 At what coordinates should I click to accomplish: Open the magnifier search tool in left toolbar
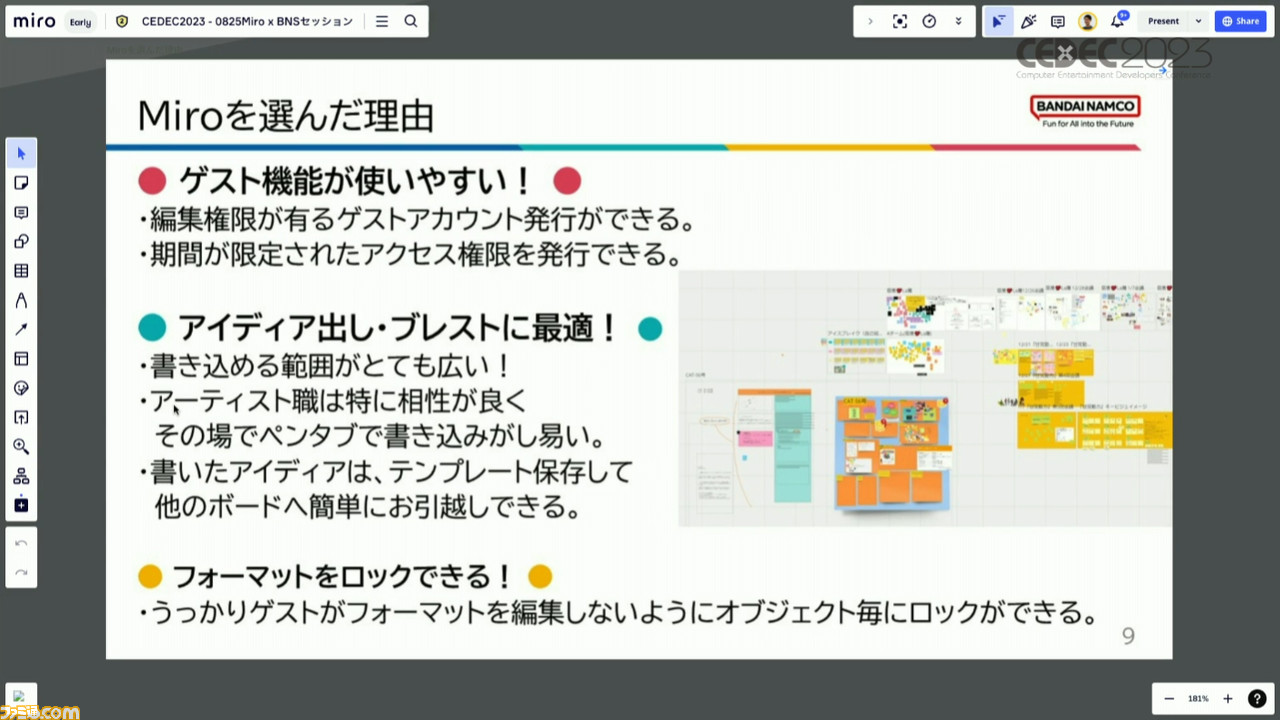point(21,447)
